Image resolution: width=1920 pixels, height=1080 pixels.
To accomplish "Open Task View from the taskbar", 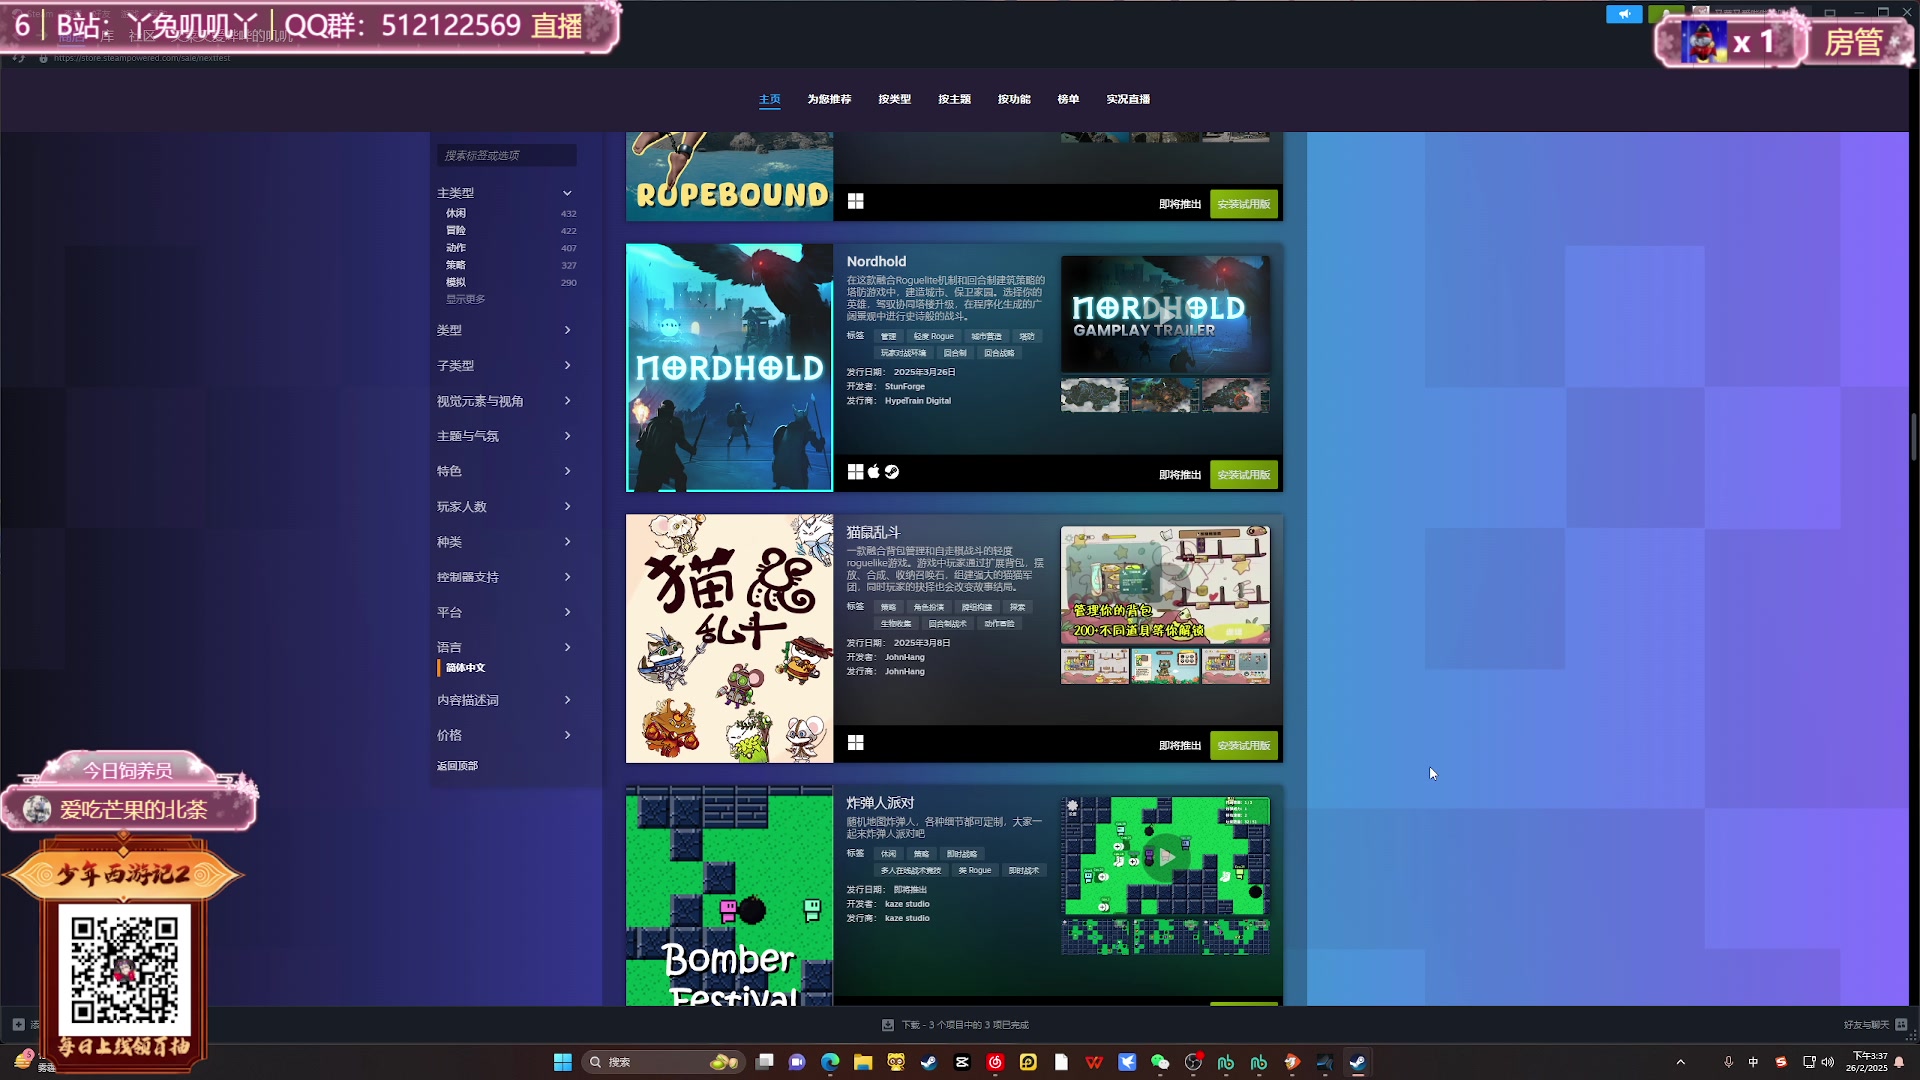I will click(x=765, y=1062).
